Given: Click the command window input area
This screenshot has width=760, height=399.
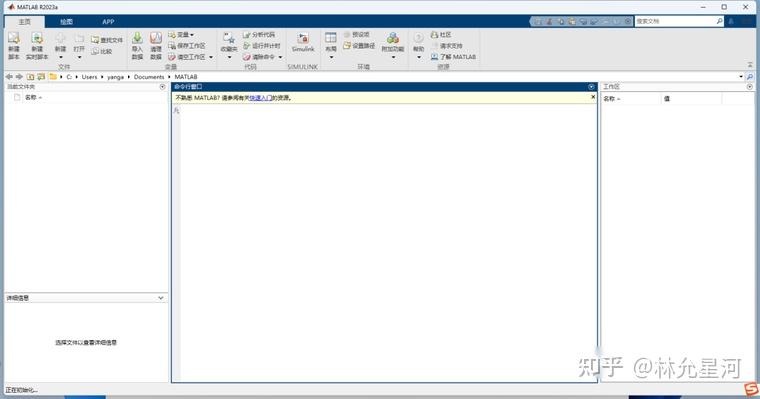Looking at the screenshot, I should coord(388,242).
